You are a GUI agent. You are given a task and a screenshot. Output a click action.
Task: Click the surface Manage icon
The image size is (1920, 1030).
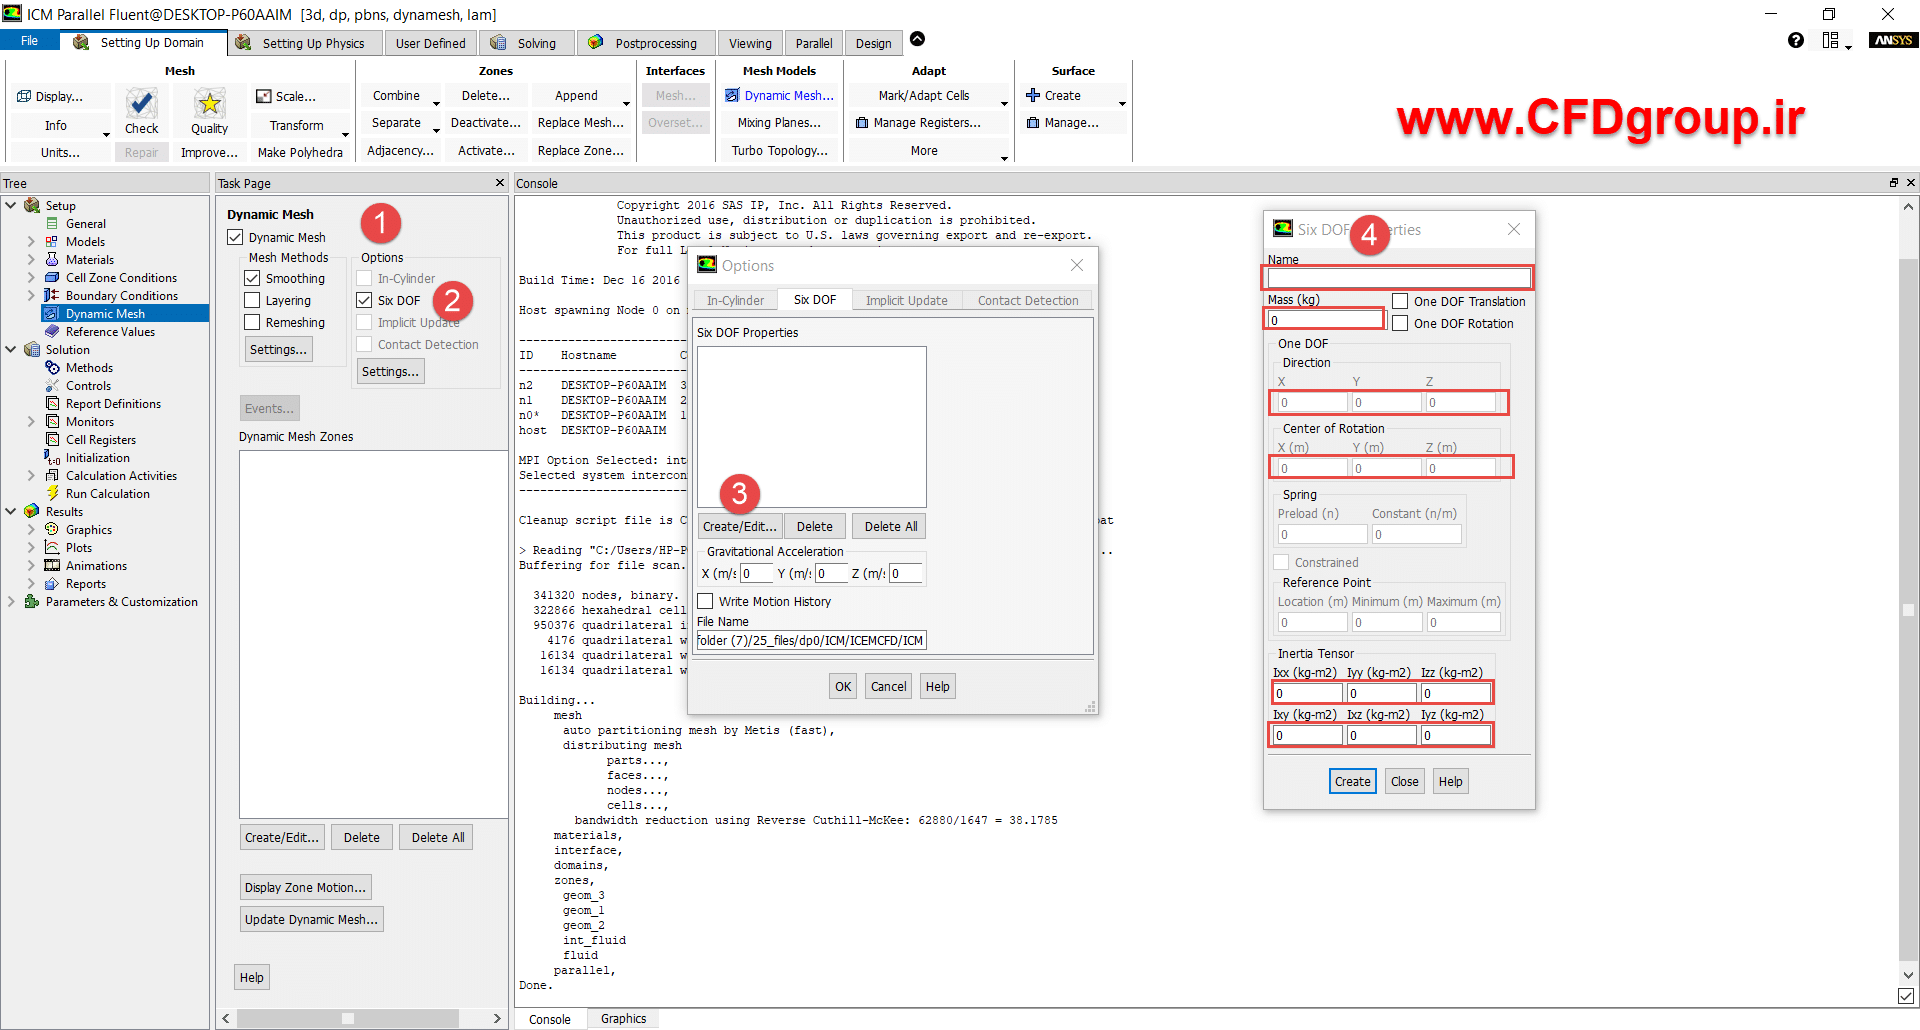point(1033,123)
